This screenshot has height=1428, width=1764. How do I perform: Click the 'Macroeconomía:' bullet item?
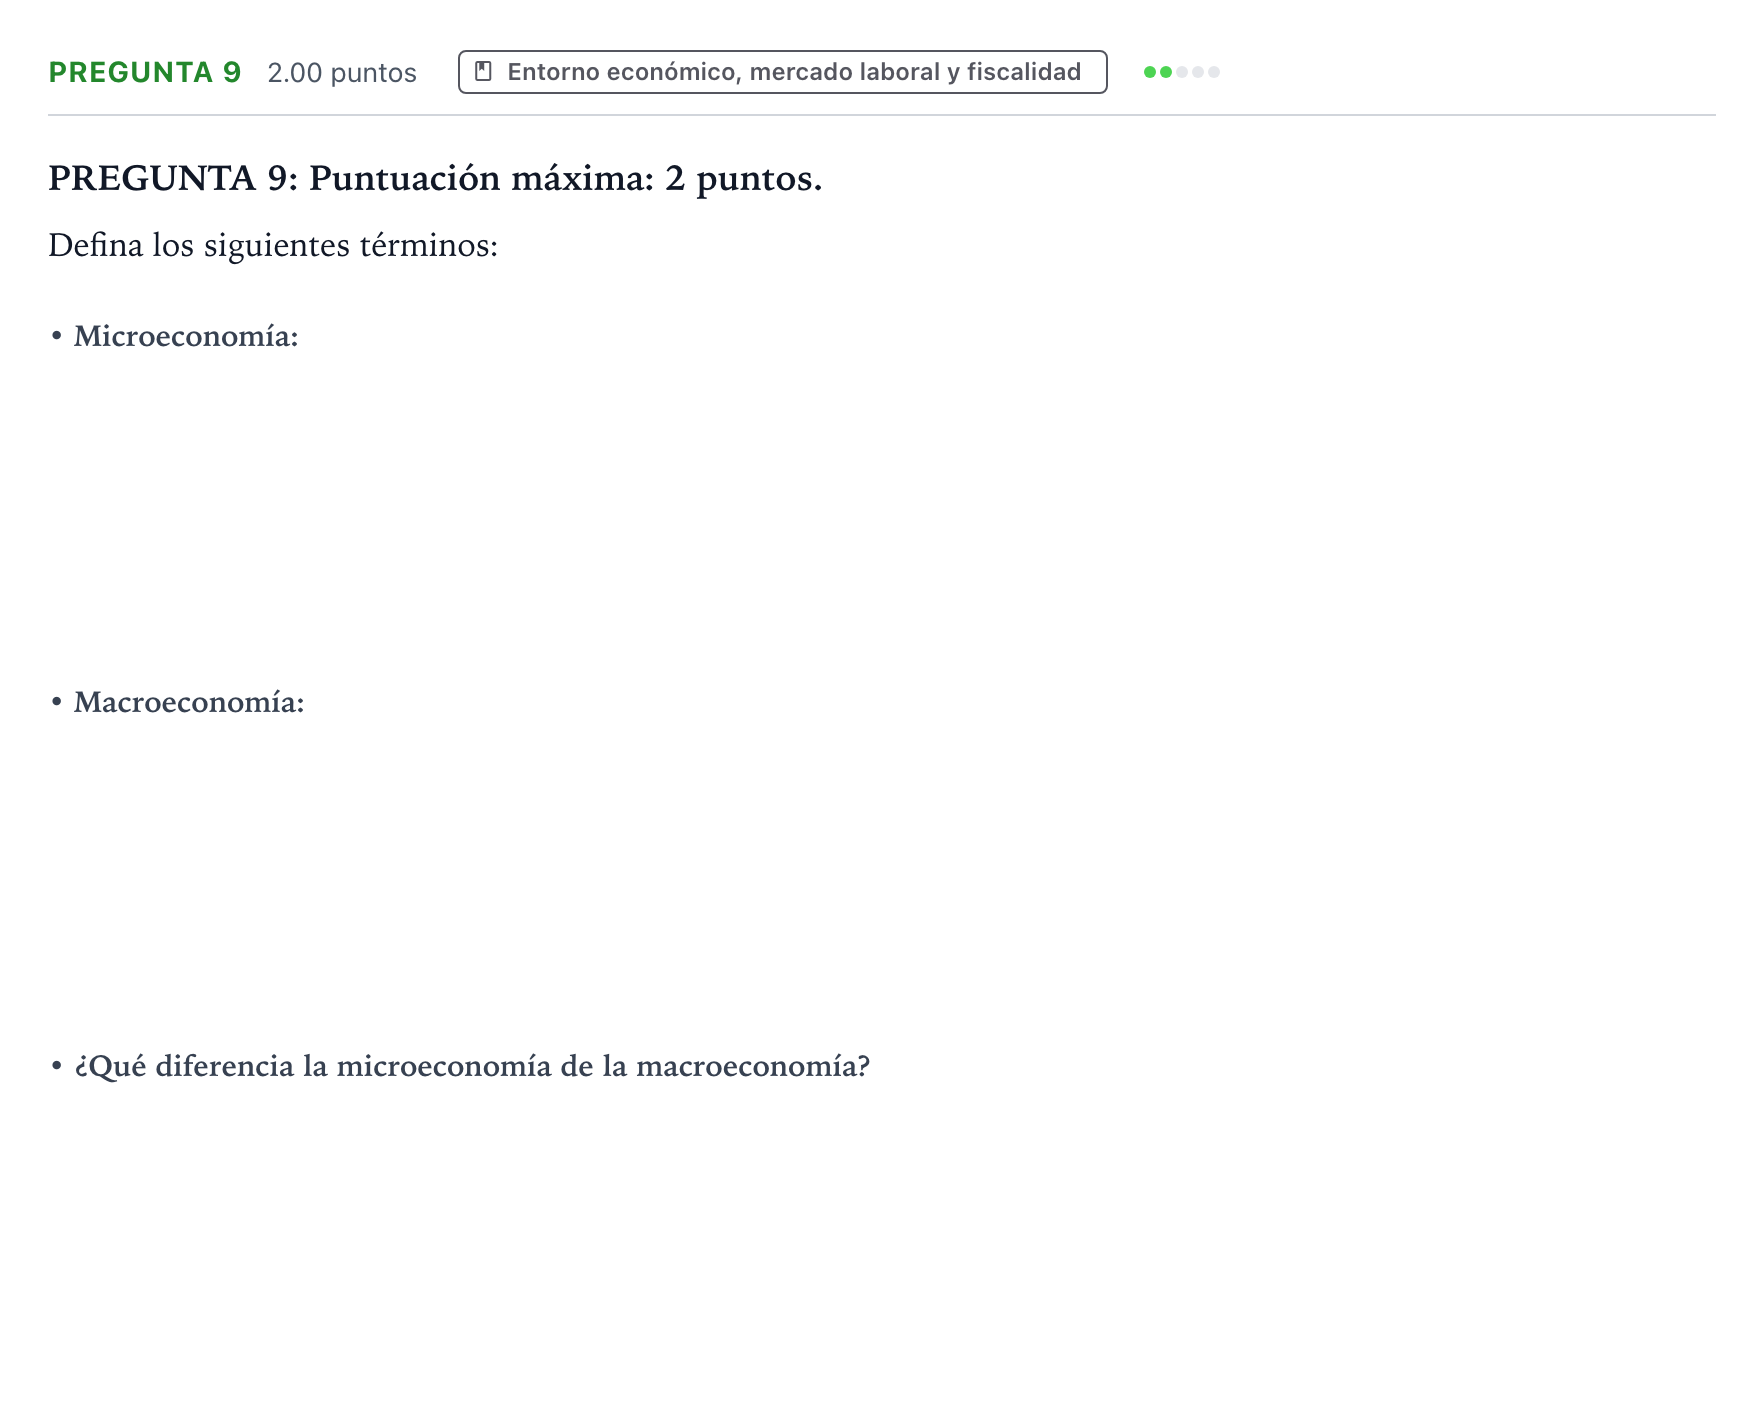pos(189,703)
